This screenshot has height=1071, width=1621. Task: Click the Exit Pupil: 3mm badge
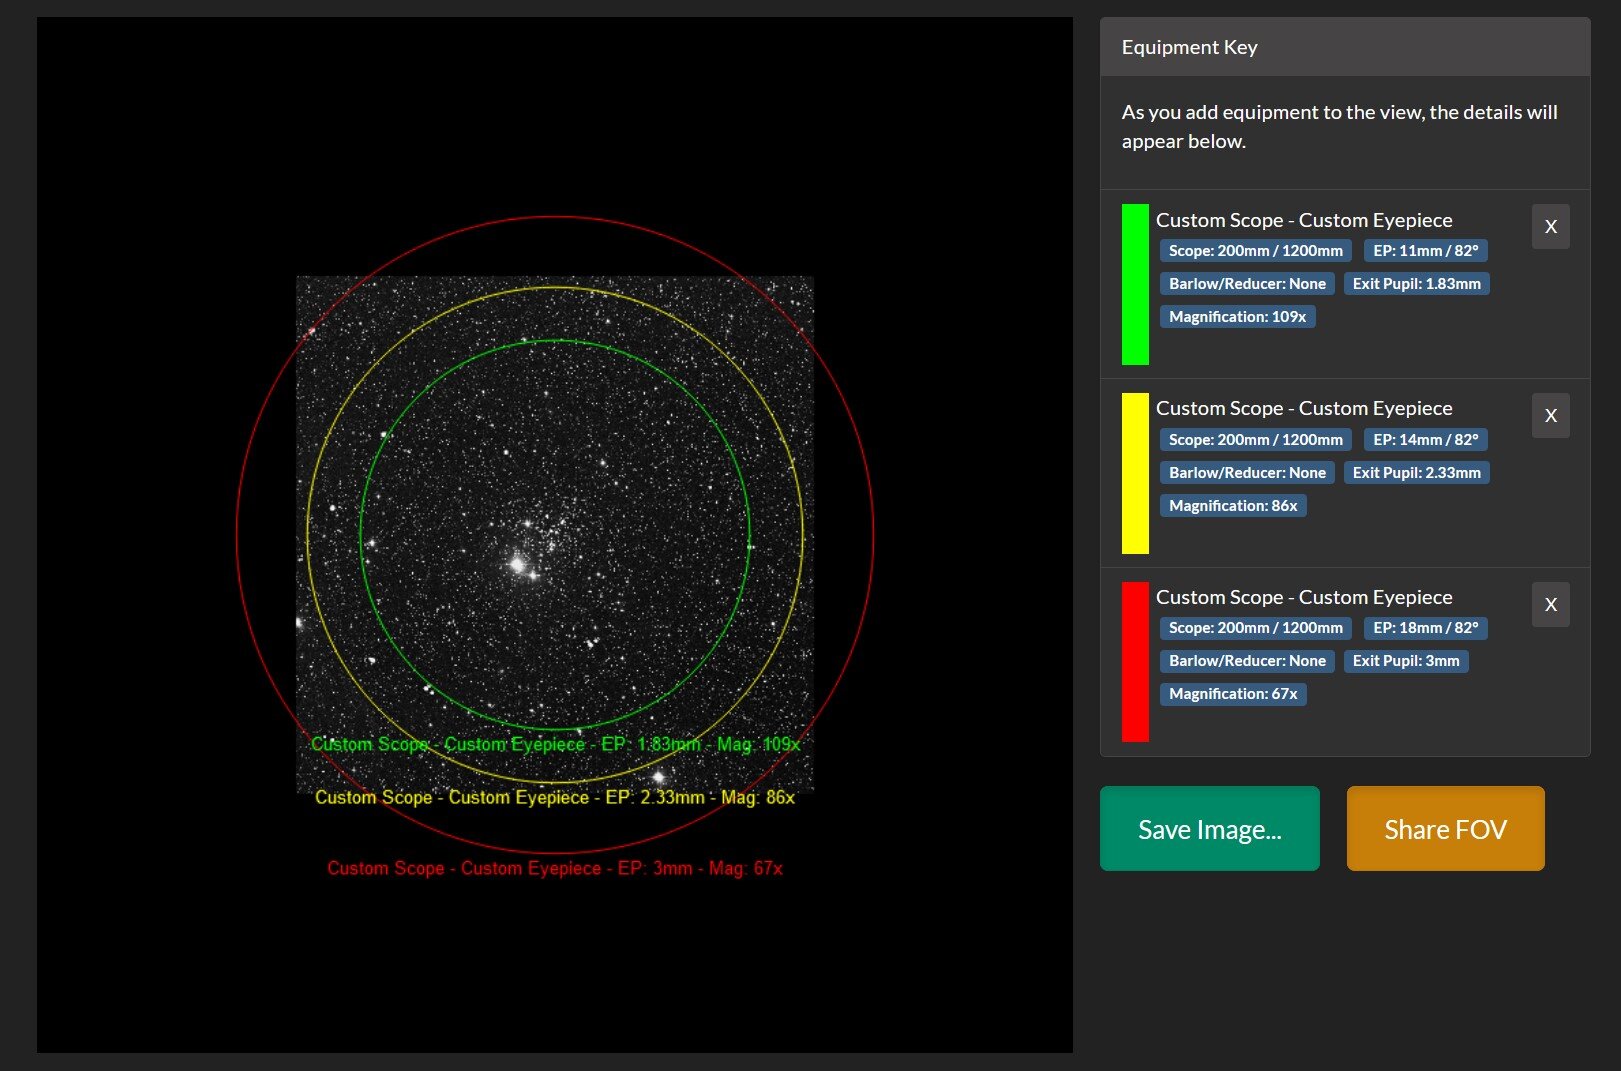1405,661
